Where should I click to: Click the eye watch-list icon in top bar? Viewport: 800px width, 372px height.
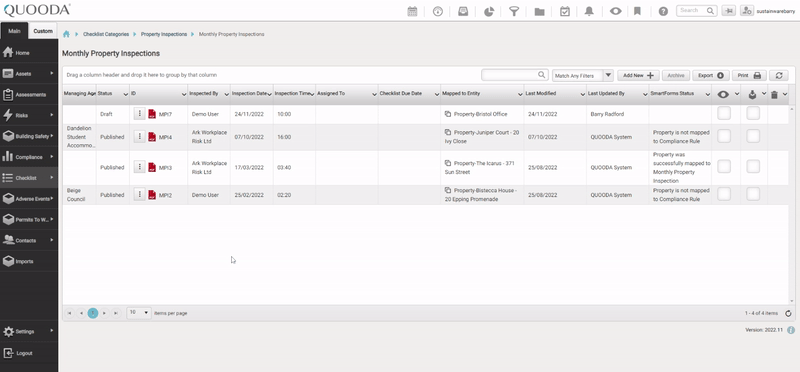(x=615, y=11)
